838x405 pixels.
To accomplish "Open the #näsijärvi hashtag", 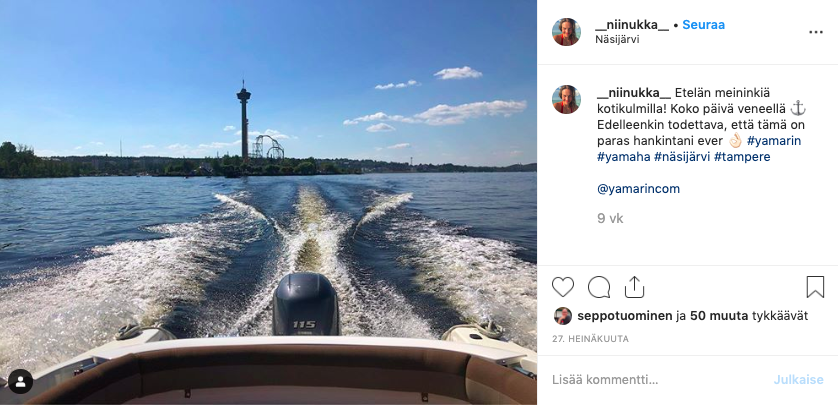I will coord(681,157).
